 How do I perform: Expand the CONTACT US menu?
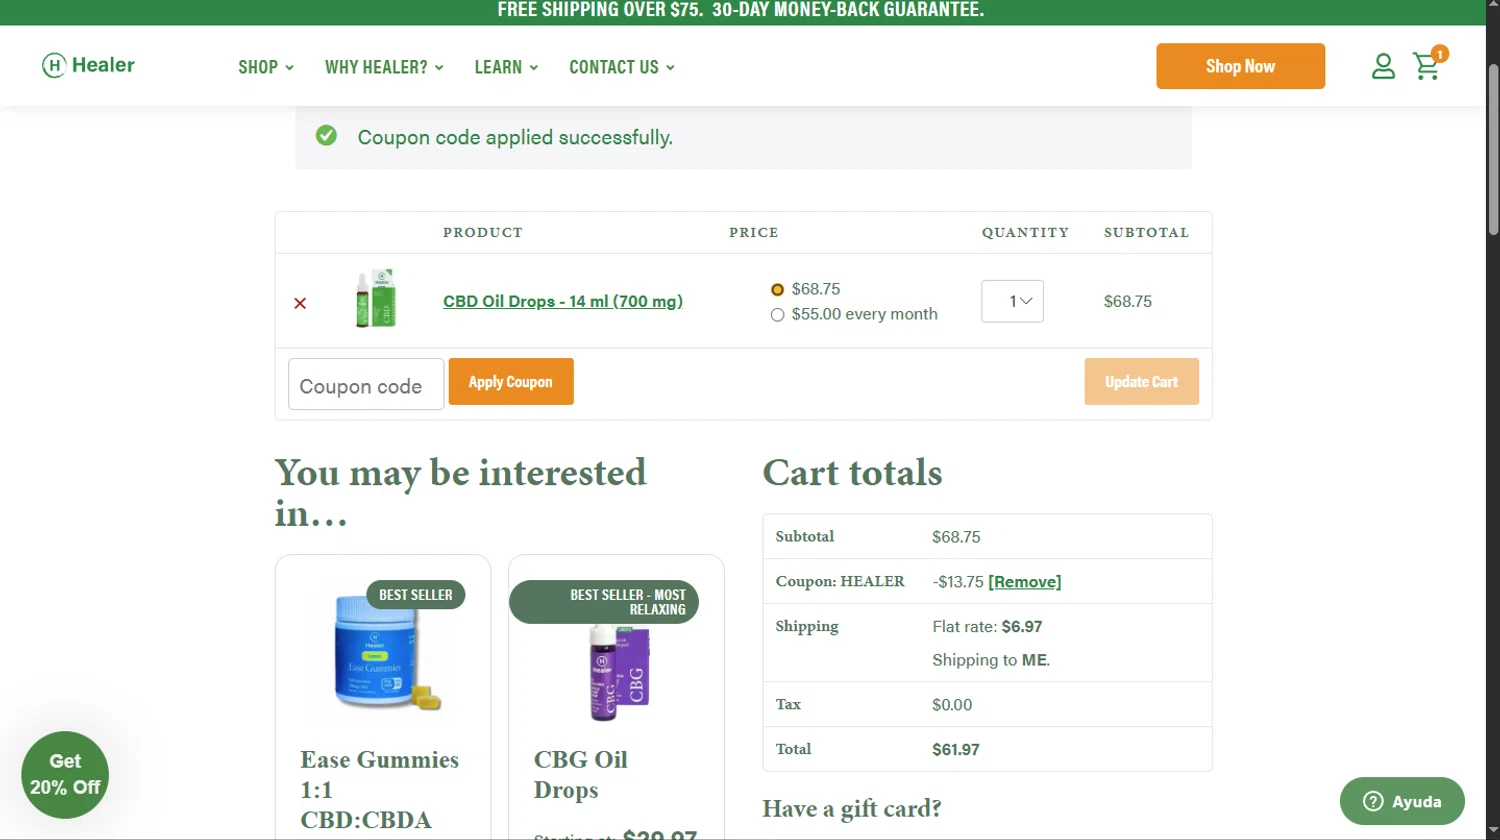(622, 67)
